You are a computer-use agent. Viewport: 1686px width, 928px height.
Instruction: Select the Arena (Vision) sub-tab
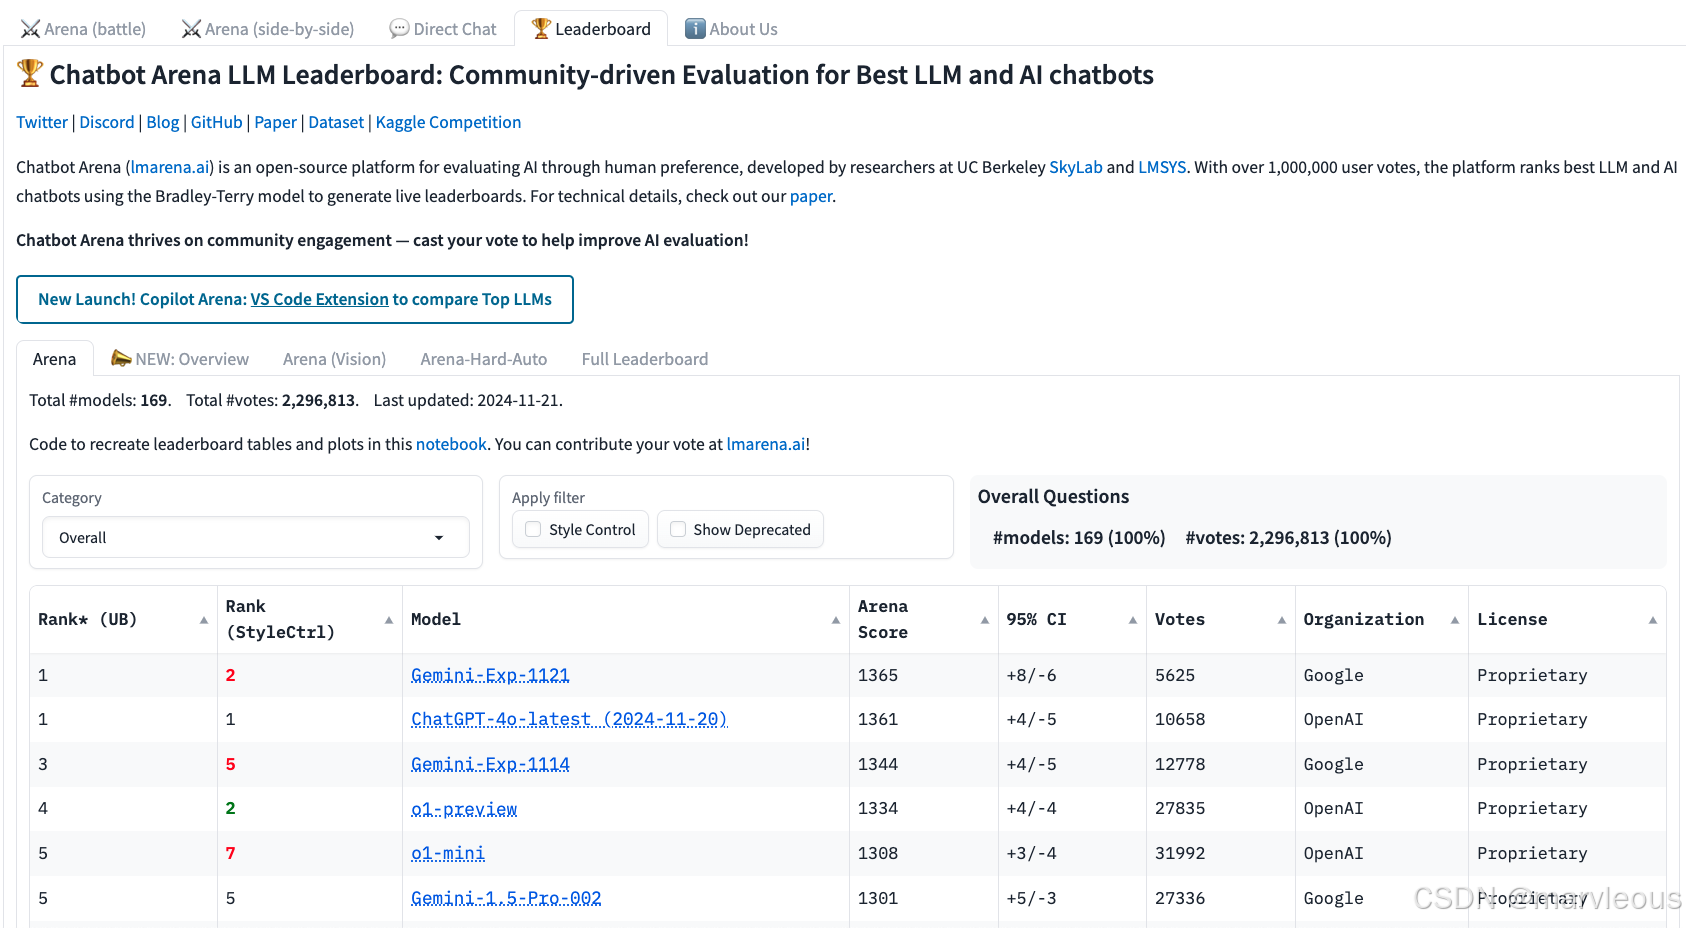pyautogui.click(x=334, y=359)
